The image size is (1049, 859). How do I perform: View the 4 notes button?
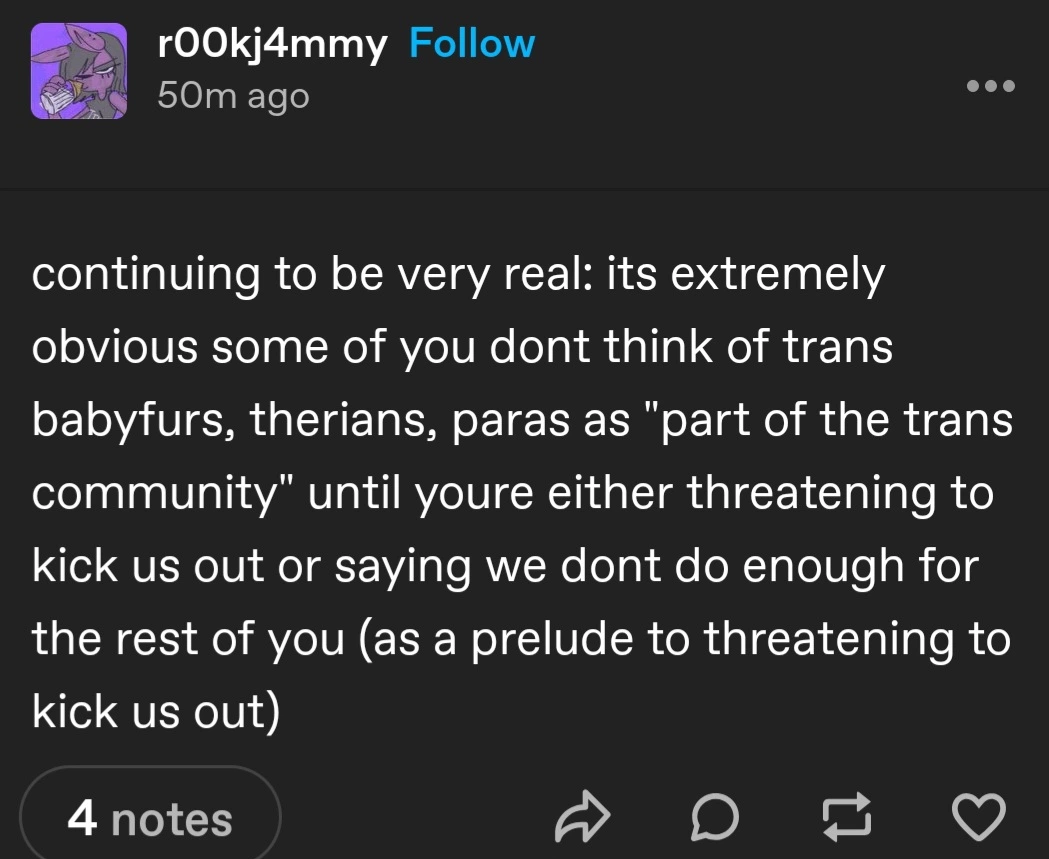pos(150,819)
